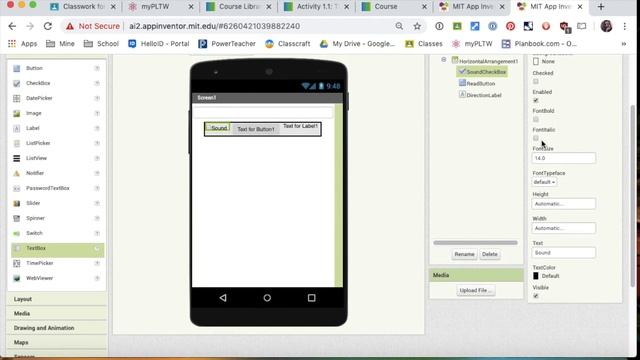Edit the Height Automatic field

click(x=564, y=204)
